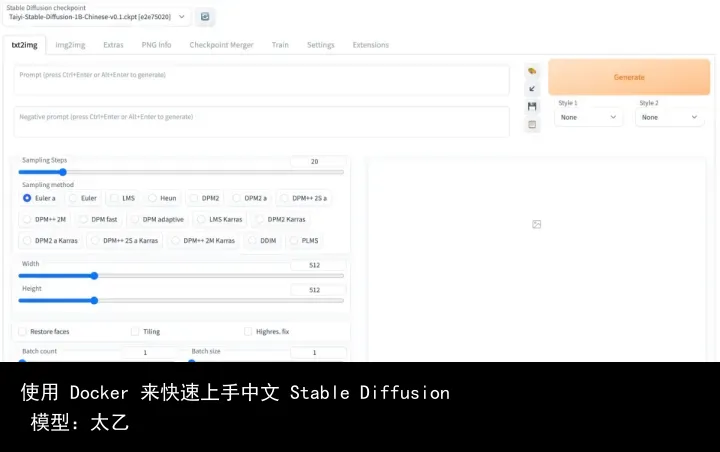The width and height of the screenshot is (720, 452).
Task: Select the PLMS sampling method
Action: click(x=304, y=240)
